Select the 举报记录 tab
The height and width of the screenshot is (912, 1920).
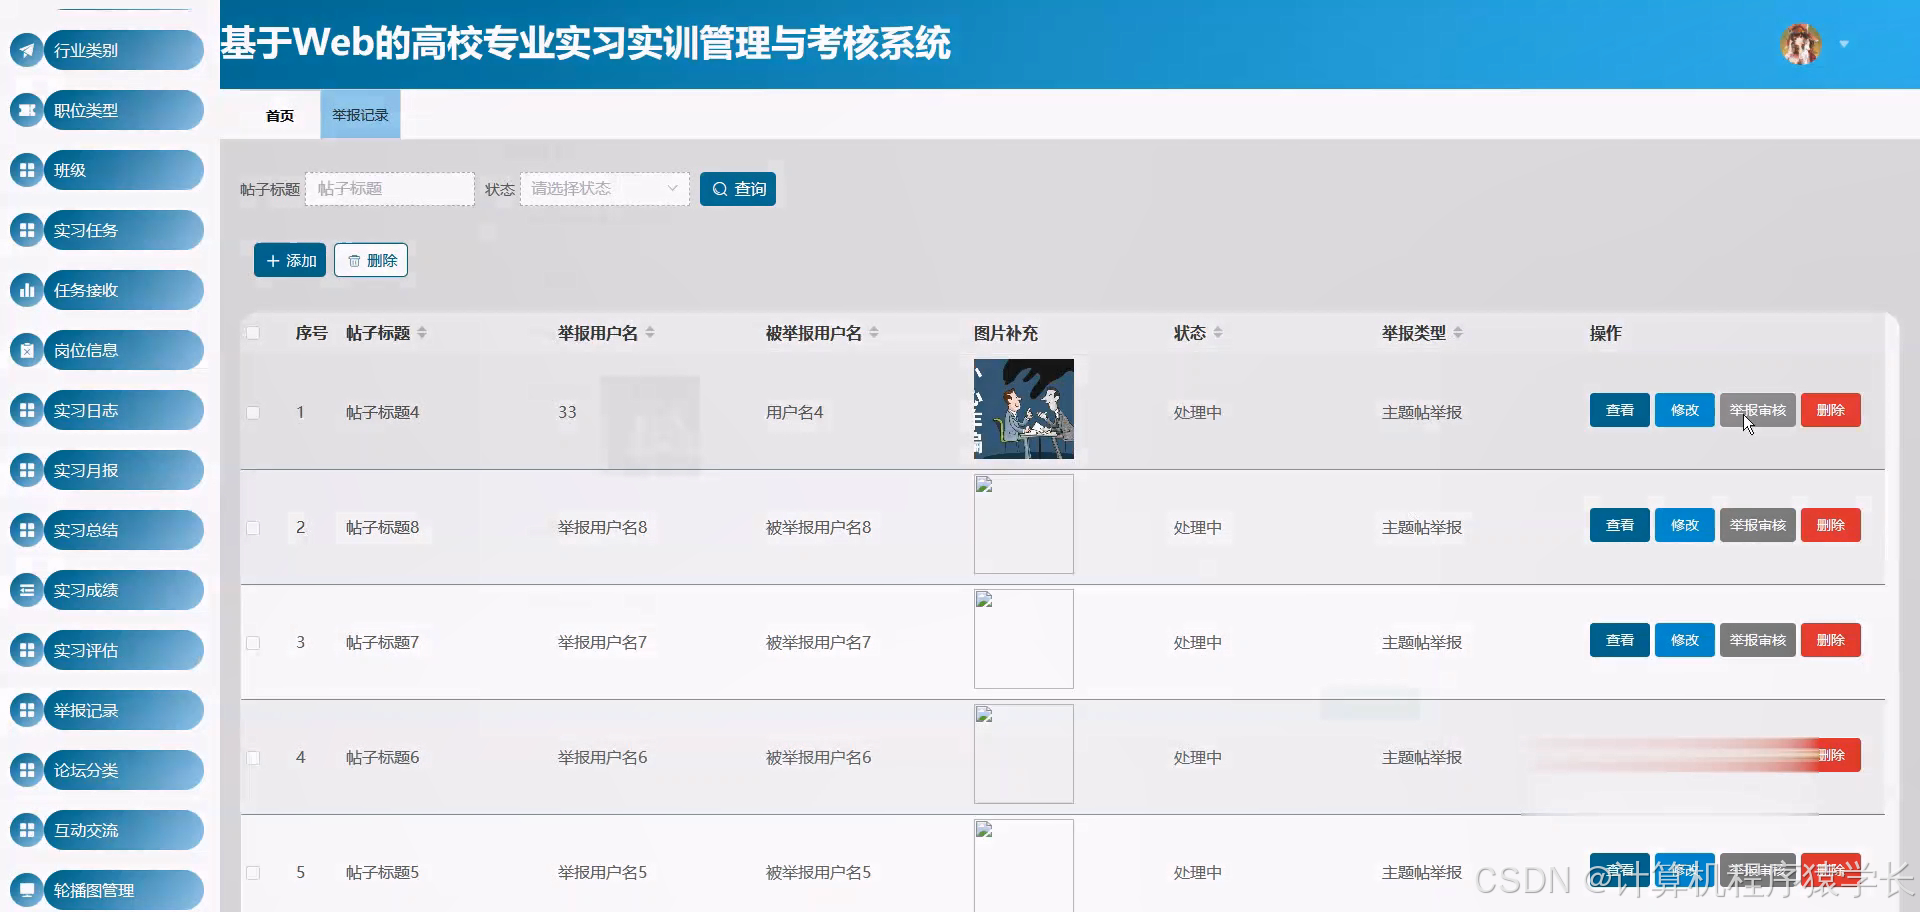[x=359, y=114]
